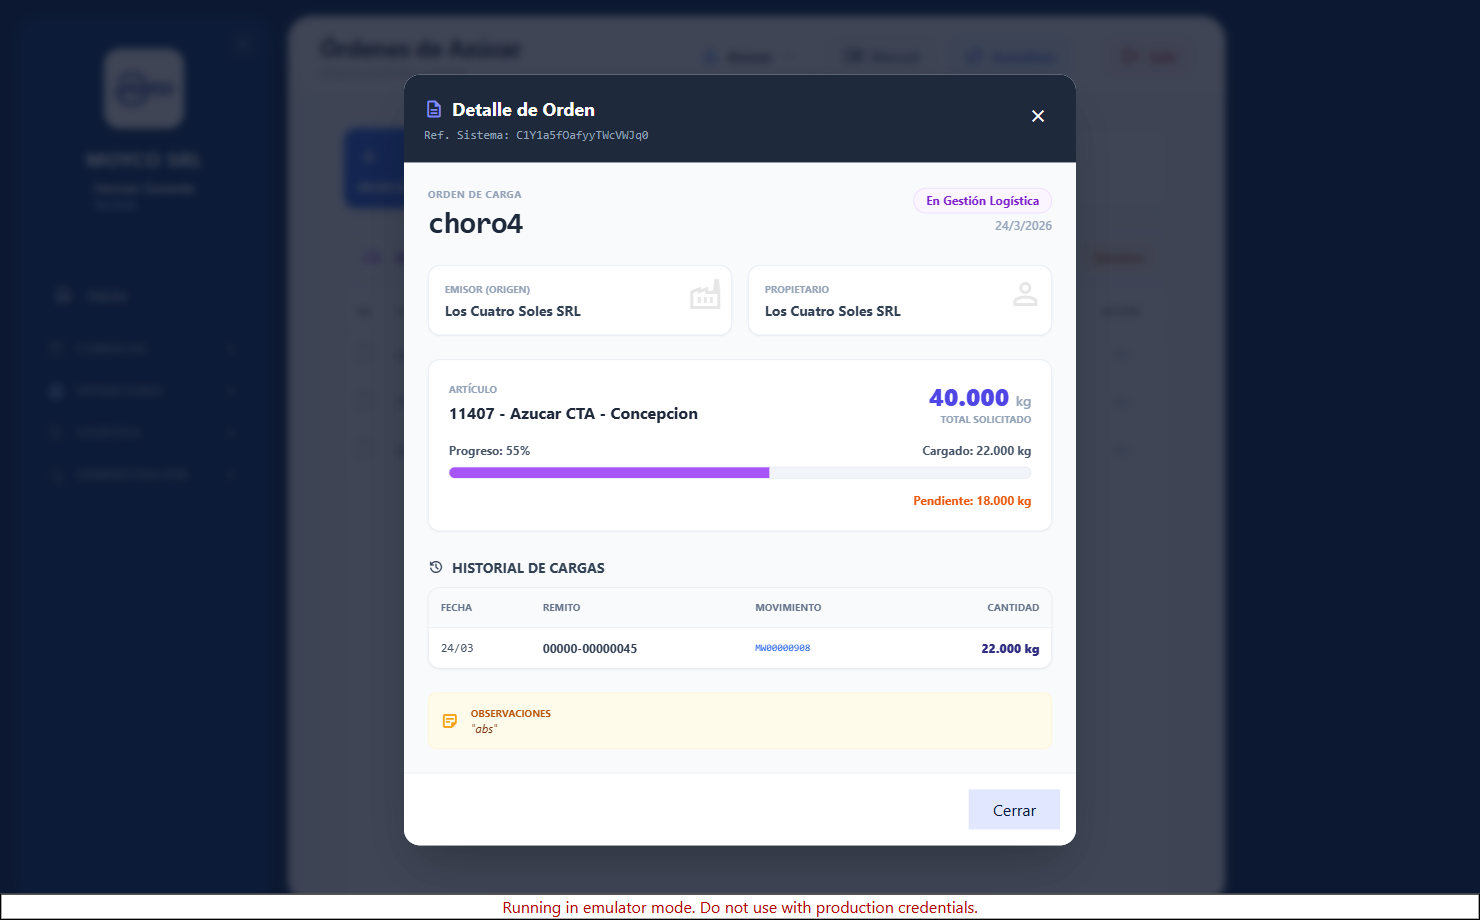
Task: Close the Detalle de Orden dialog with the X
Action: (x=1038, y=116)
